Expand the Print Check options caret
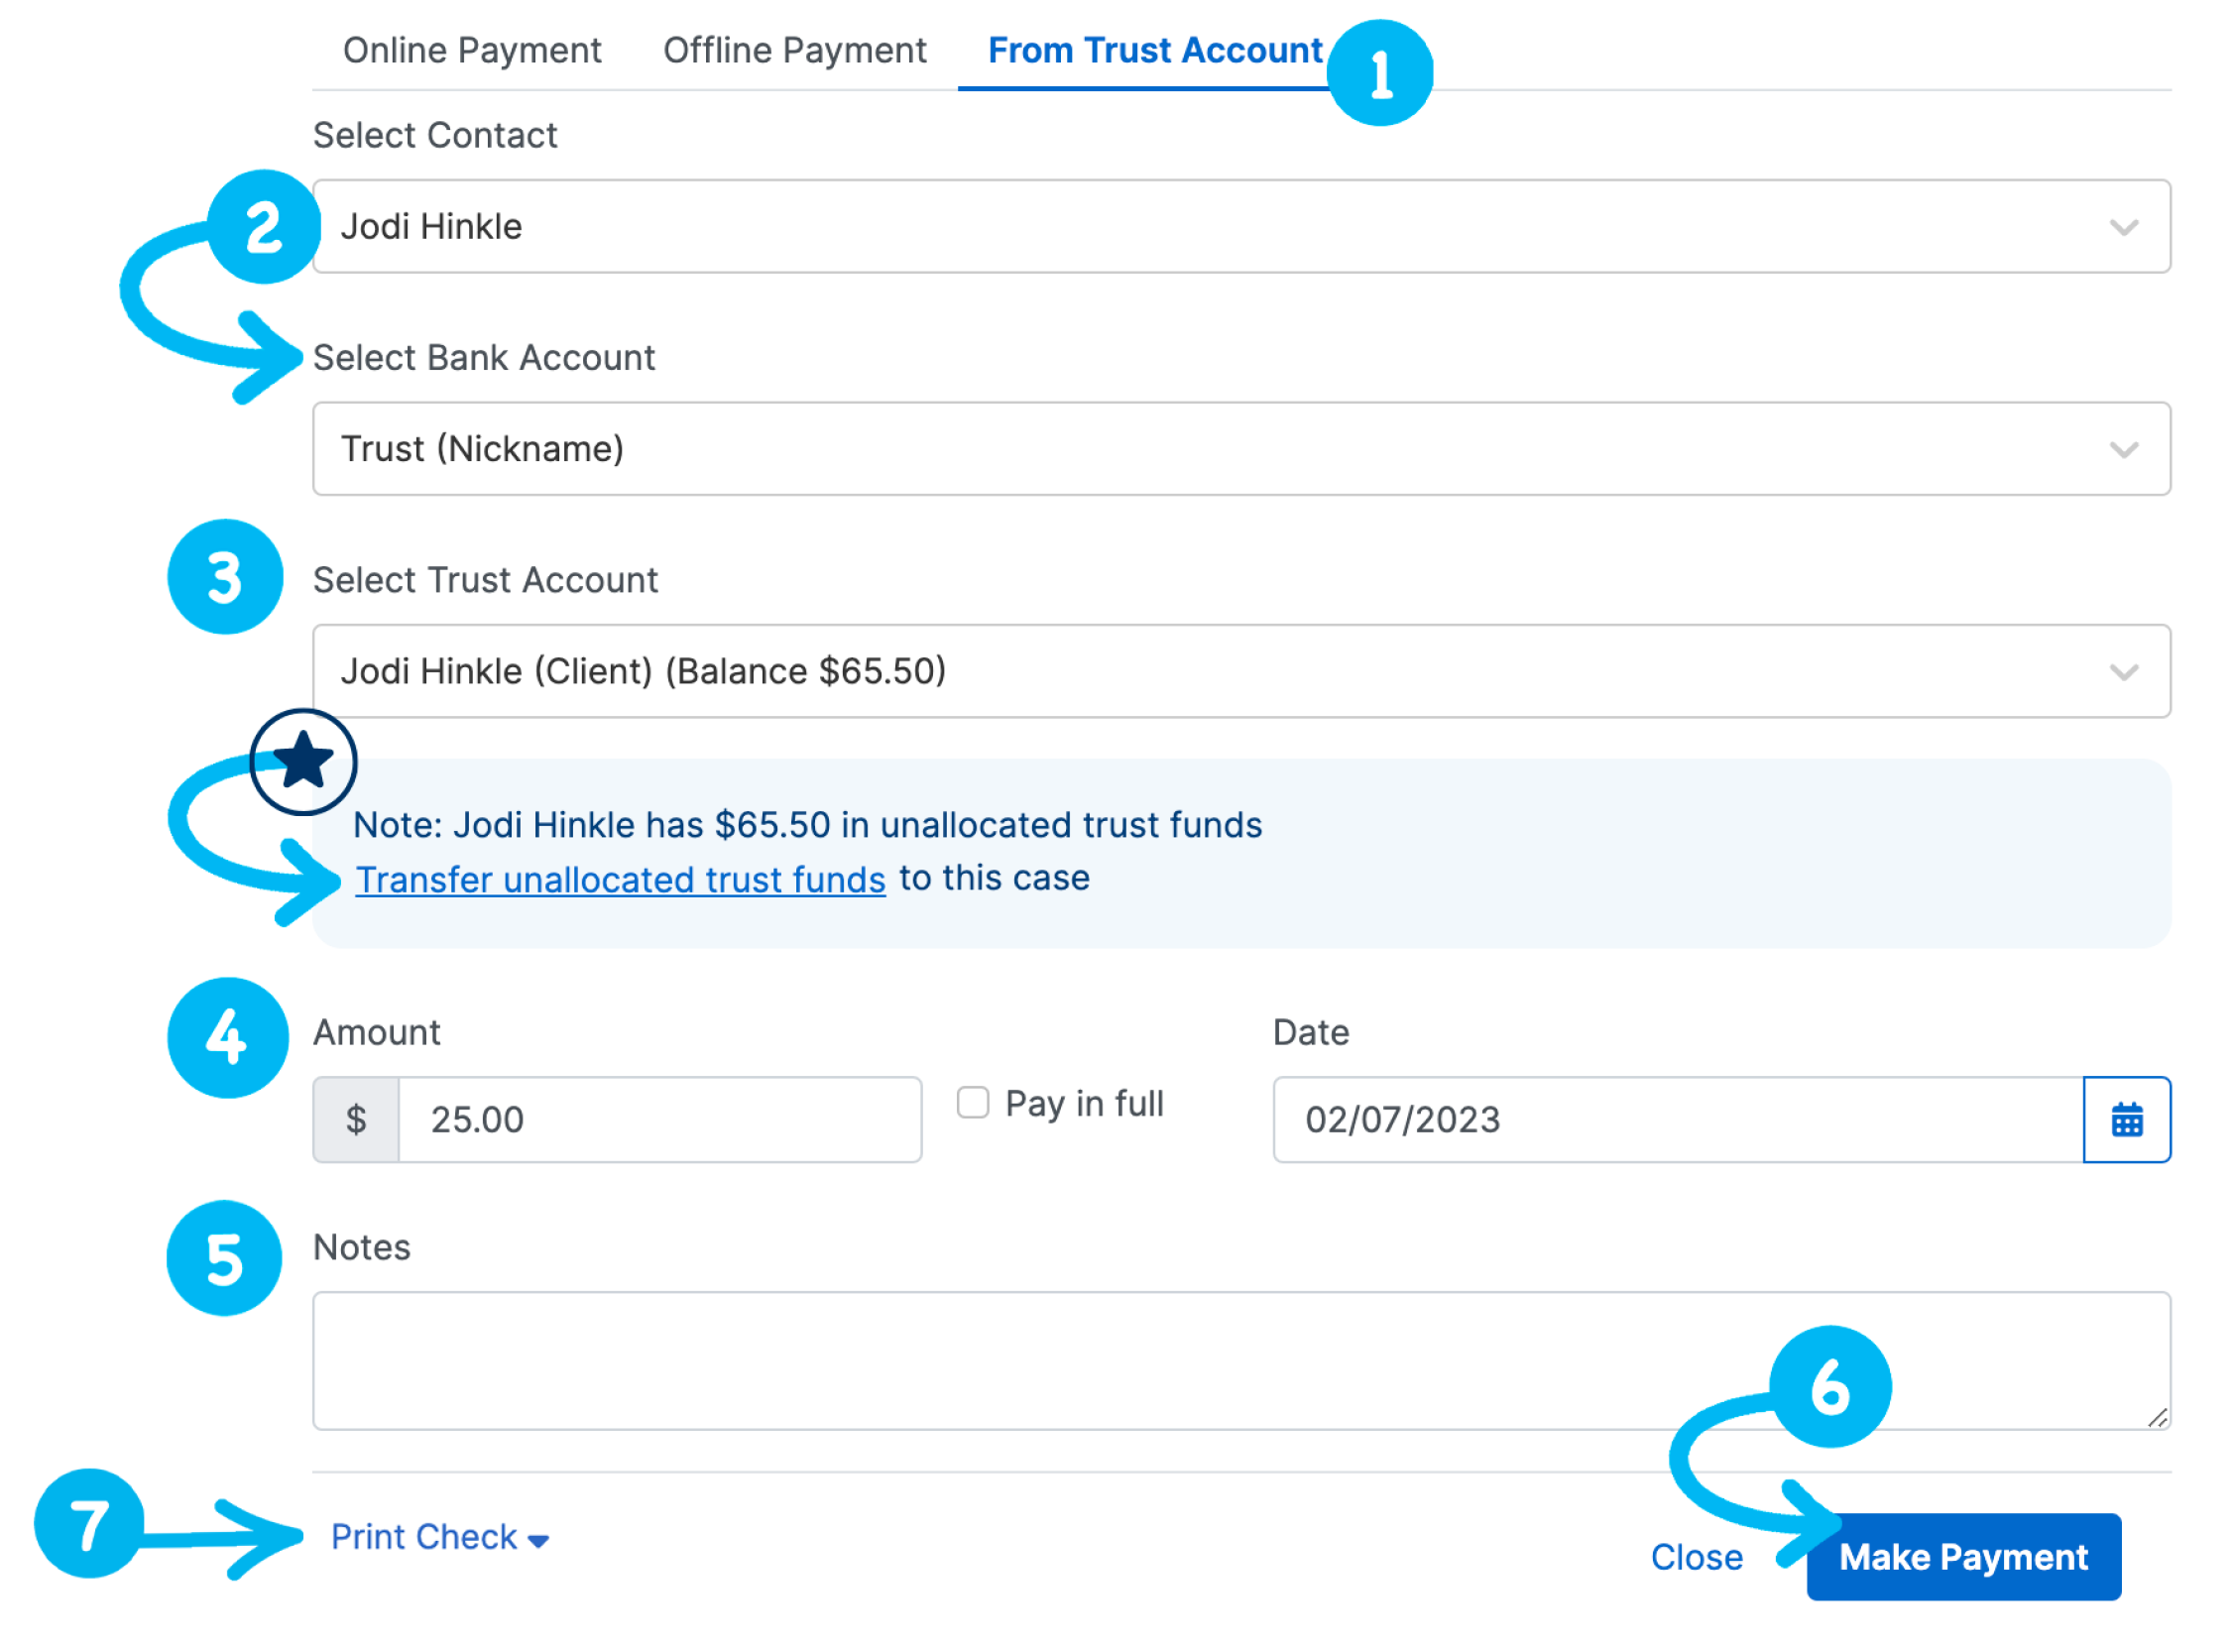The height and width of the screenshot is (1652, 2234). pos(537,1540)
